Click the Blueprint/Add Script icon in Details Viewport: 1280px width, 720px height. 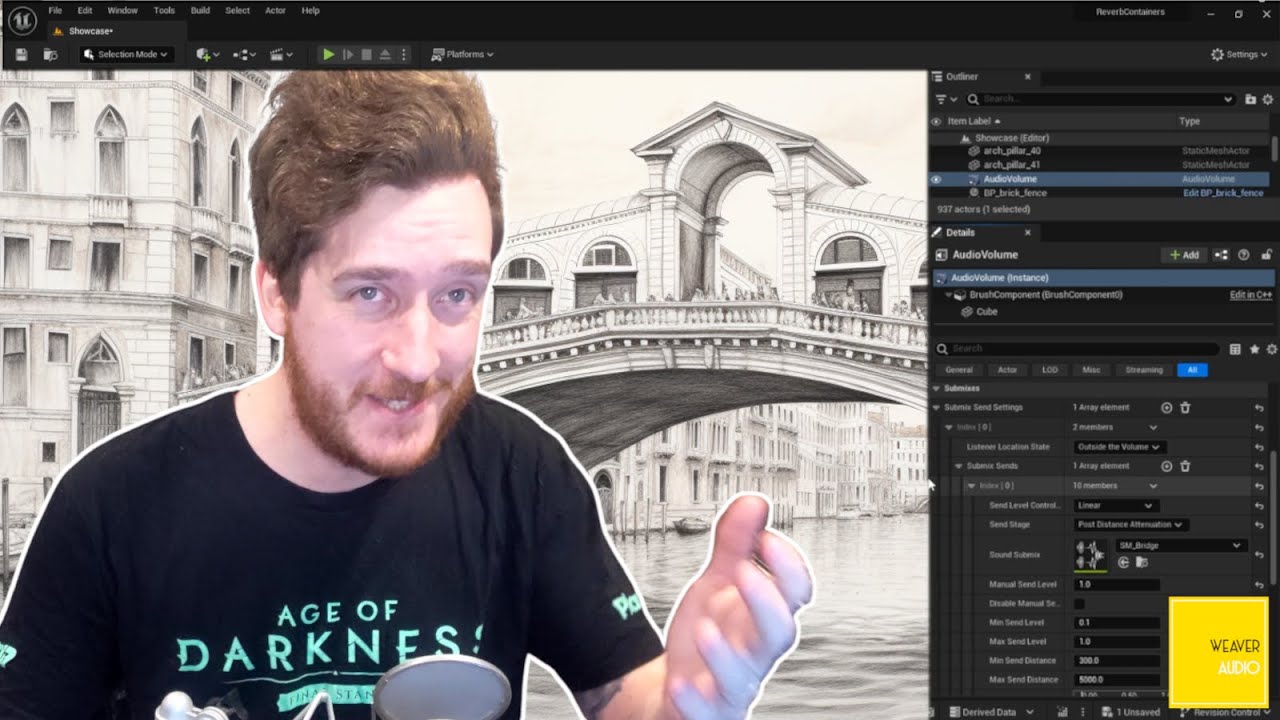[x=1221, y=255]
